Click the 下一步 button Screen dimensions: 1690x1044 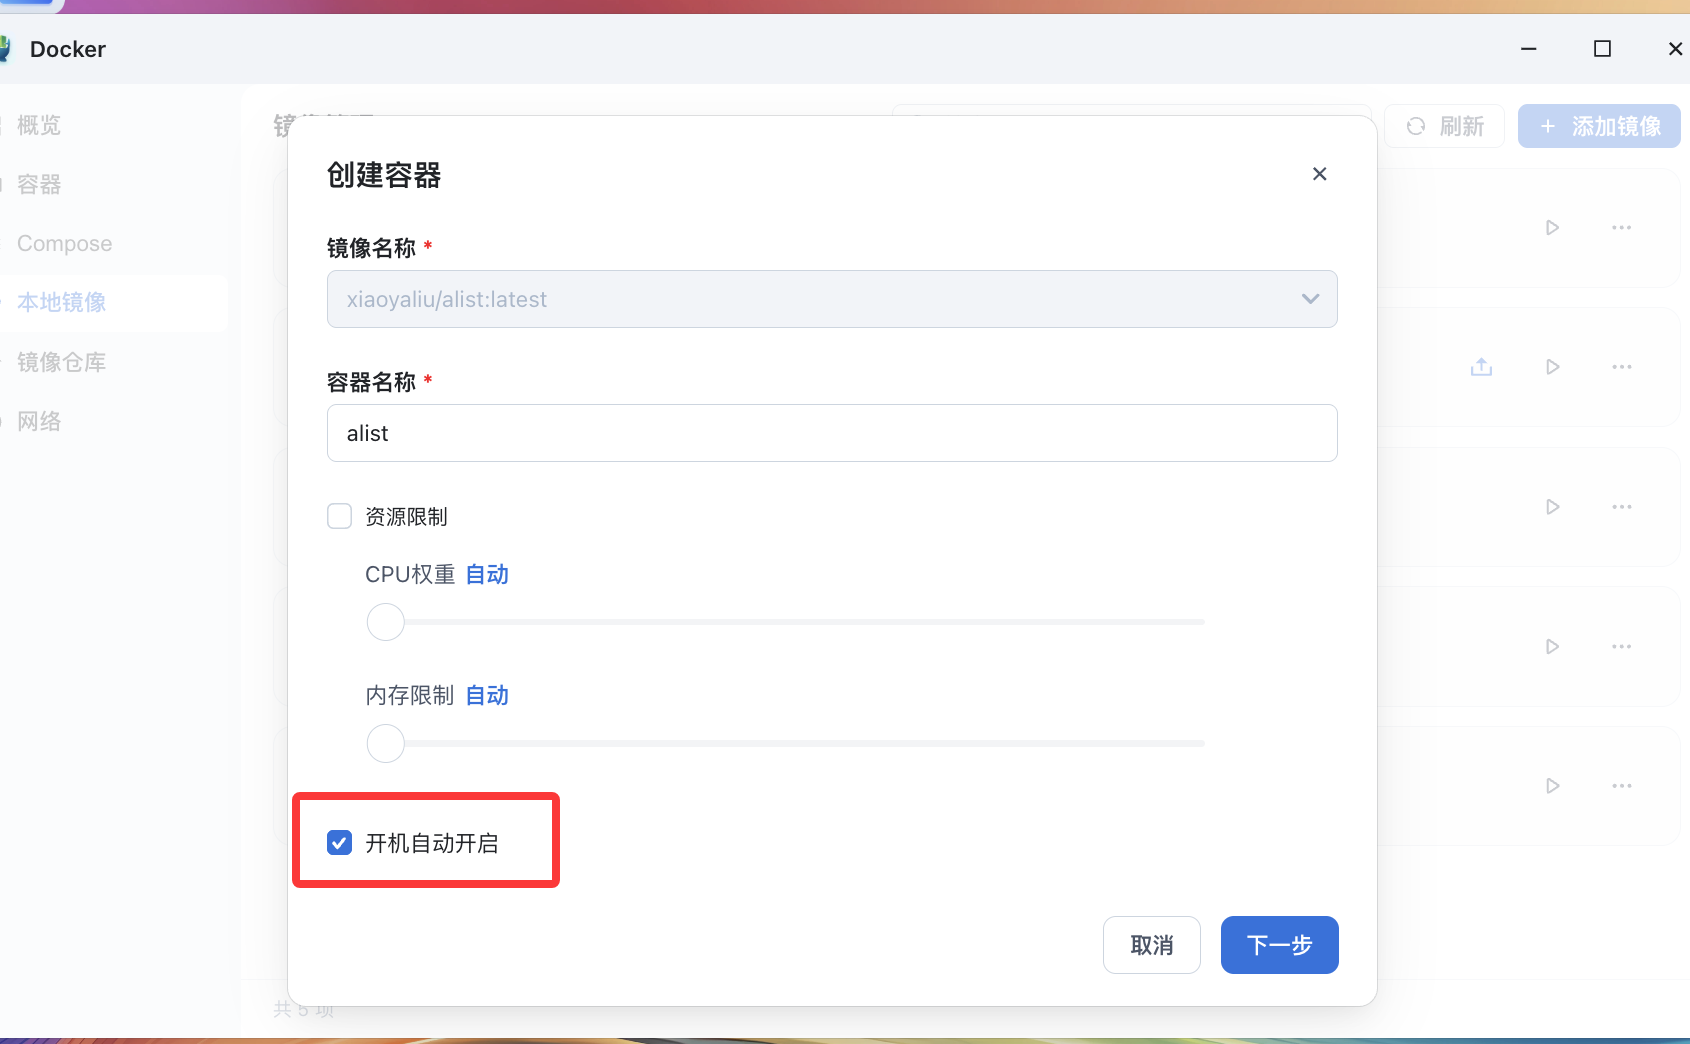tap(1279, 945)
